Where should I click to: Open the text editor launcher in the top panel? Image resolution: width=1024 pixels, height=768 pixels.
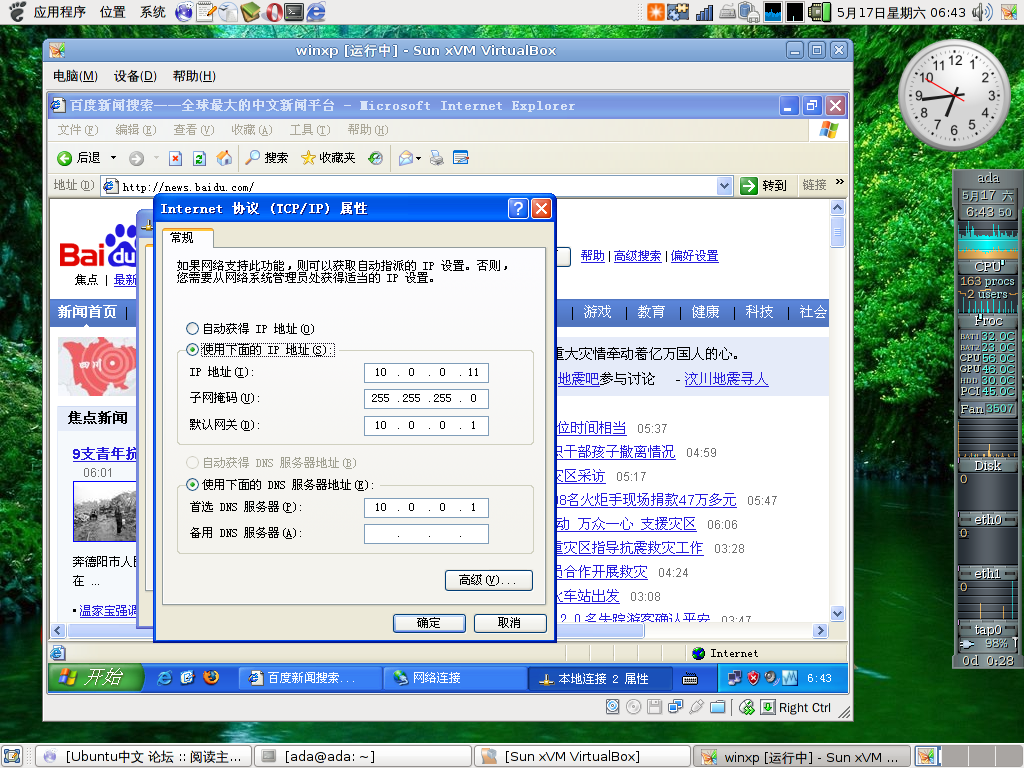pyautogui.click(x=206, y=12)
